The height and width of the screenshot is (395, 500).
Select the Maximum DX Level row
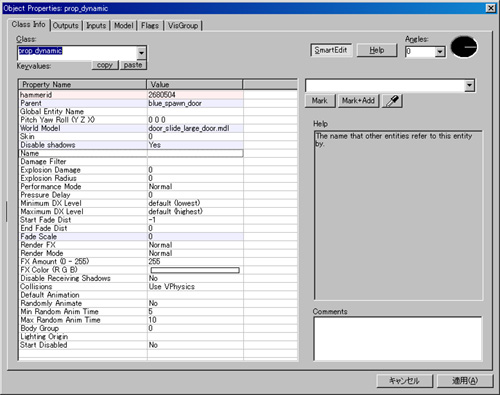coord(131,212)
